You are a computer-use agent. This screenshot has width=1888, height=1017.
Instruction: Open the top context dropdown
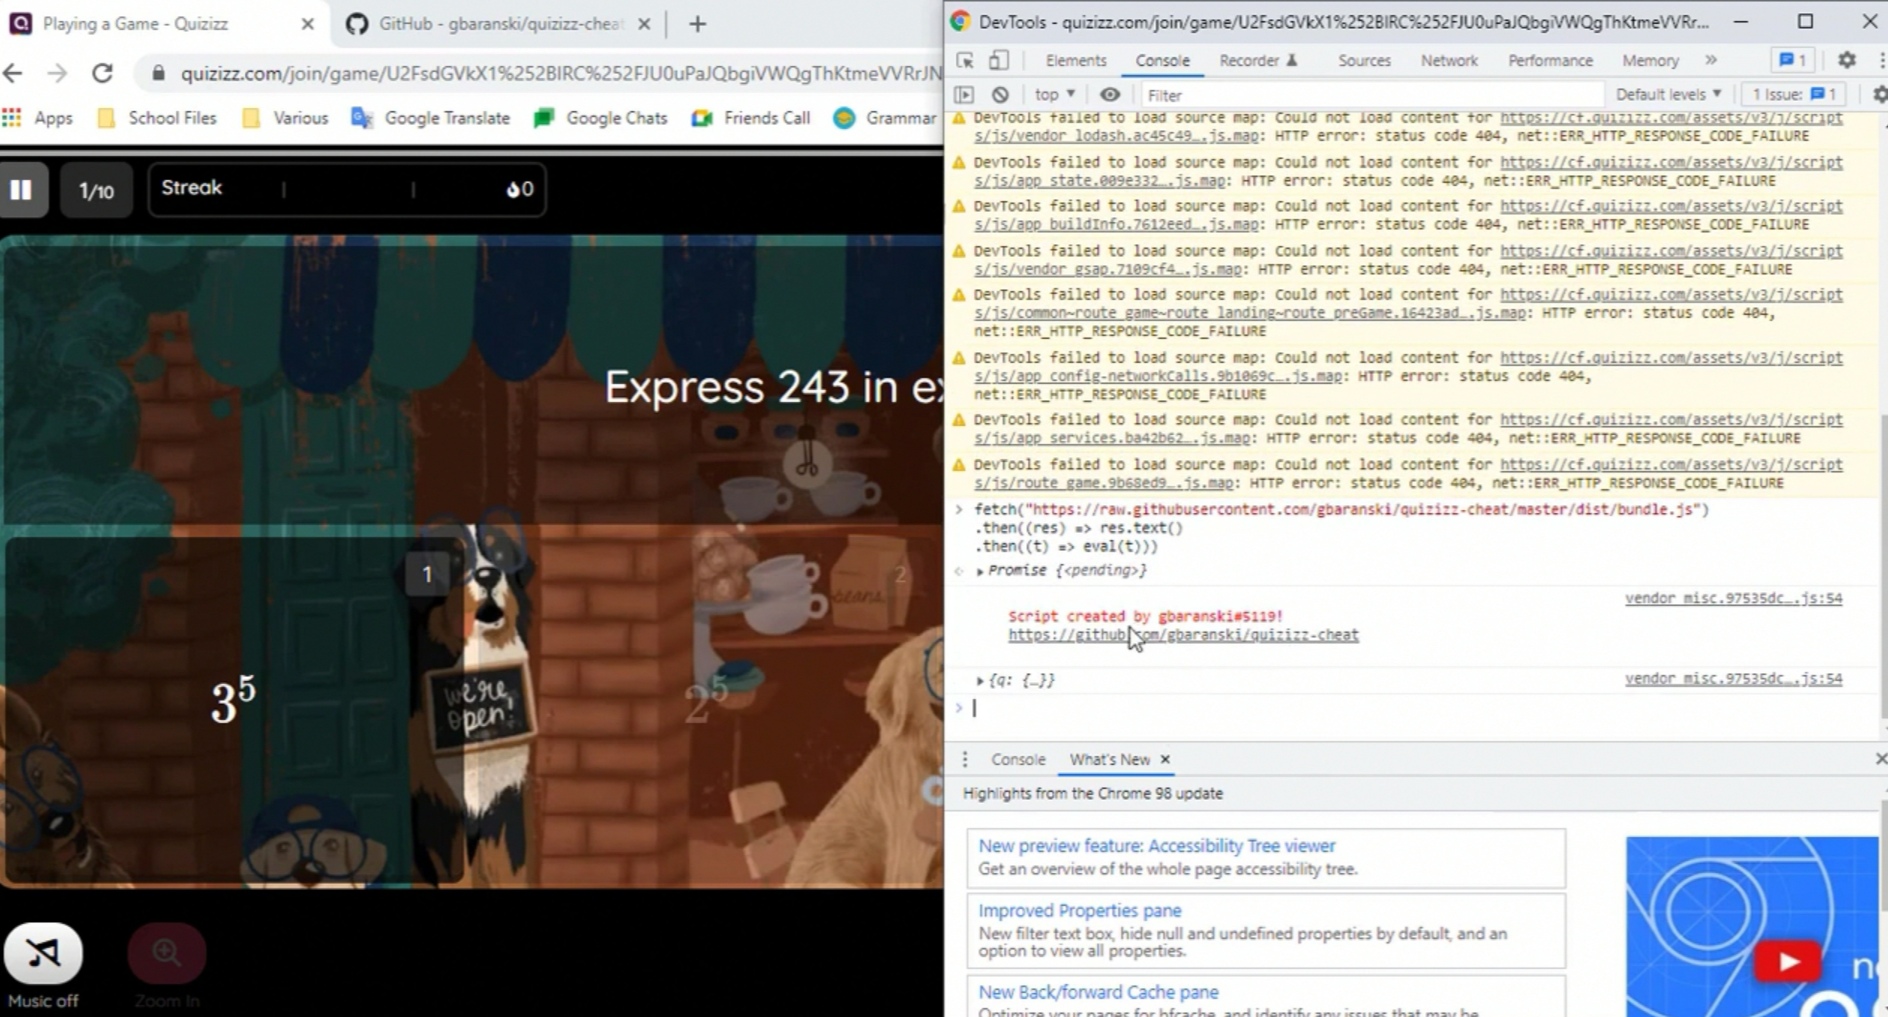tap(1054, 95)
